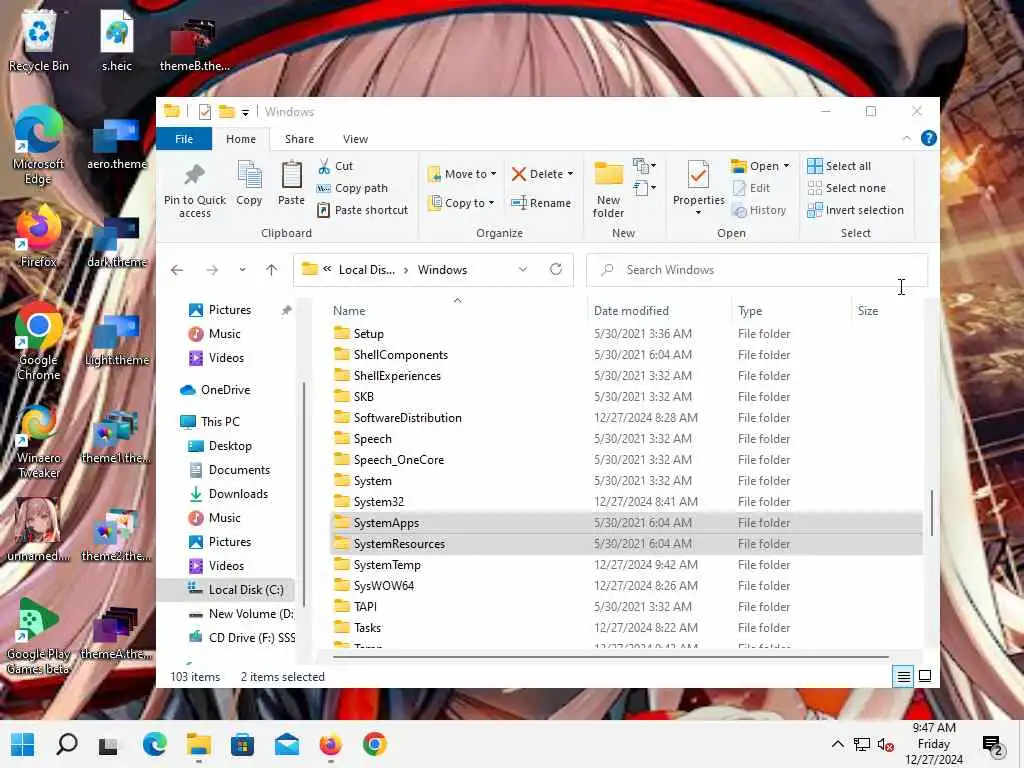Viewport: 1024px width, 768px height.
Task: Click the Properties checkmark icon
Action: point(698,175)
